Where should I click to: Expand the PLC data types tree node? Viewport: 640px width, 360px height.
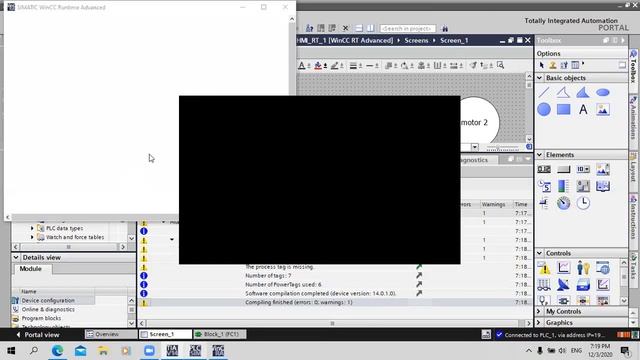(x=32, y=228)
